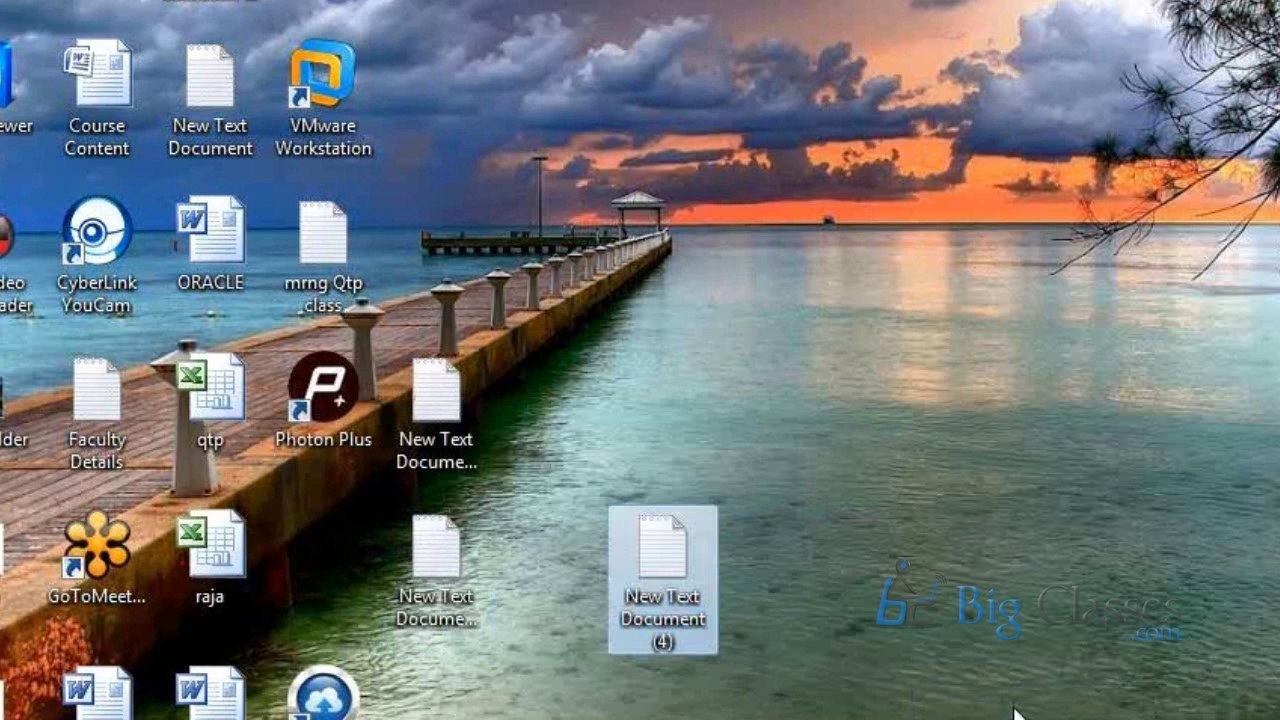The height and width of the screenshot is (720, 1280).
Task: Open the qtp Excel spreadsheet
Action: coord(211,388)
